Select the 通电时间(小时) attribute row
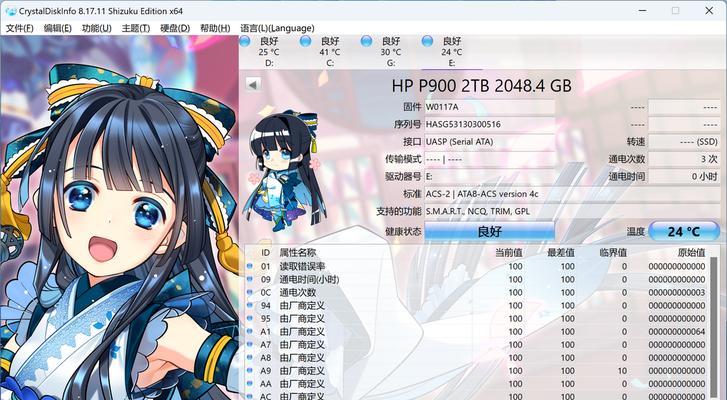The image size is (727, 400). click(x=477, y=279)
